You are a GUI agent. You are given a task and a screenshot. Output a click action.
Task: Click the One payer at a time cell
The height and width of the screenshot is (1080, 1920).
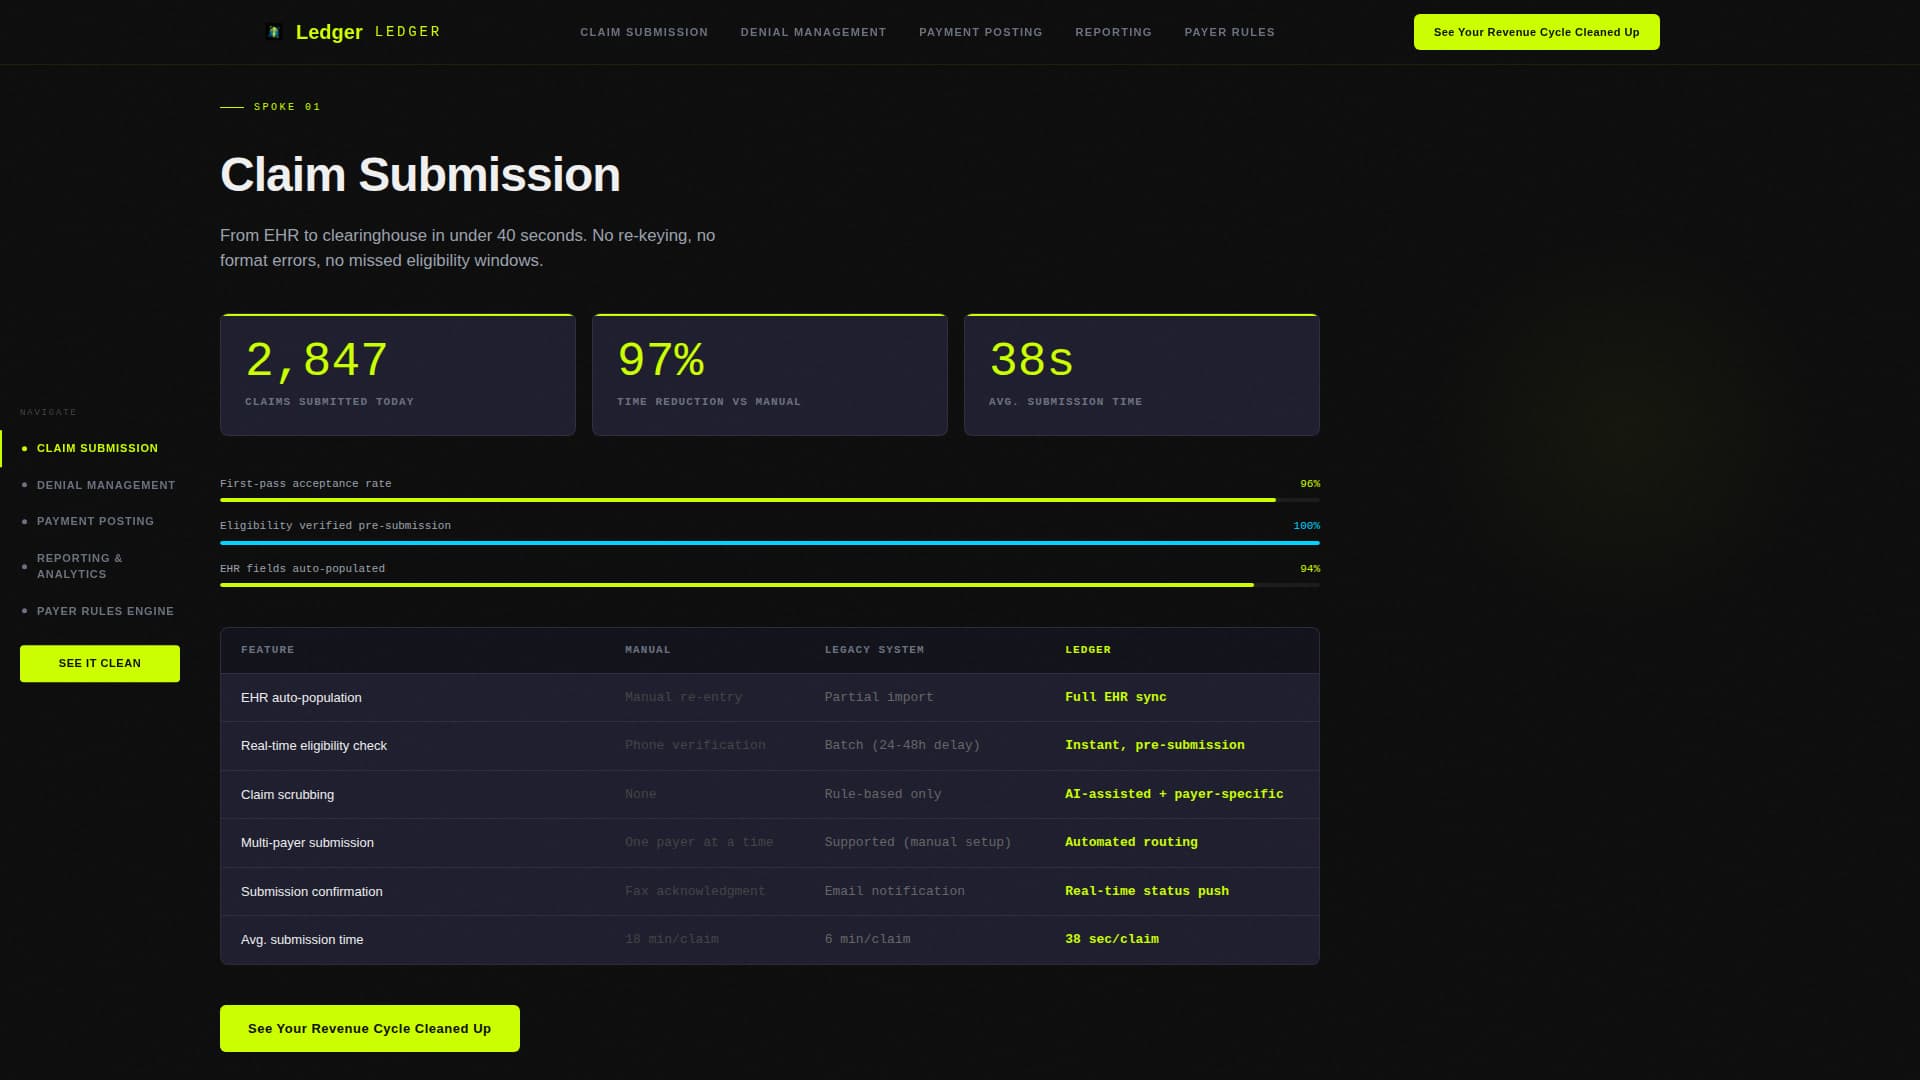699,842
